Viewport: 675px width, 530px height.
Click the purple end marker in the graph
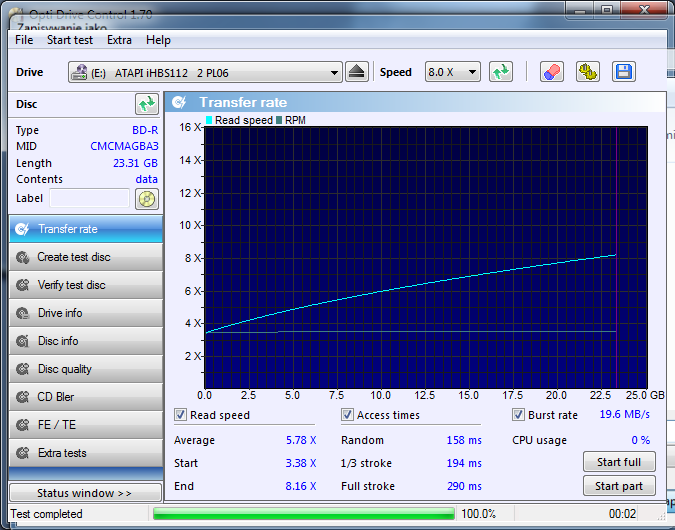point(616,257)
